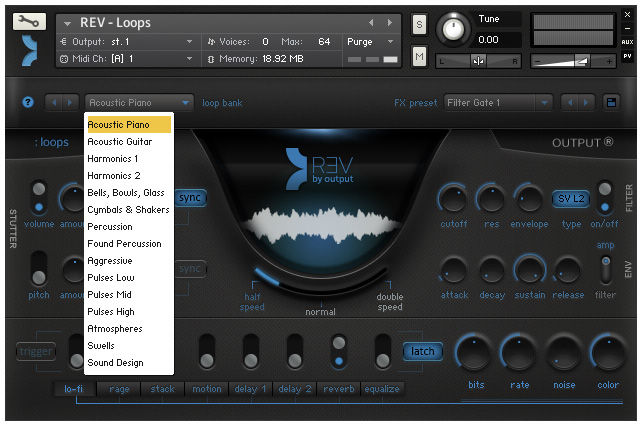Viewport: 642px width, 426px height.
Task: Click the lo-fi bits knob
Action: 475,353
